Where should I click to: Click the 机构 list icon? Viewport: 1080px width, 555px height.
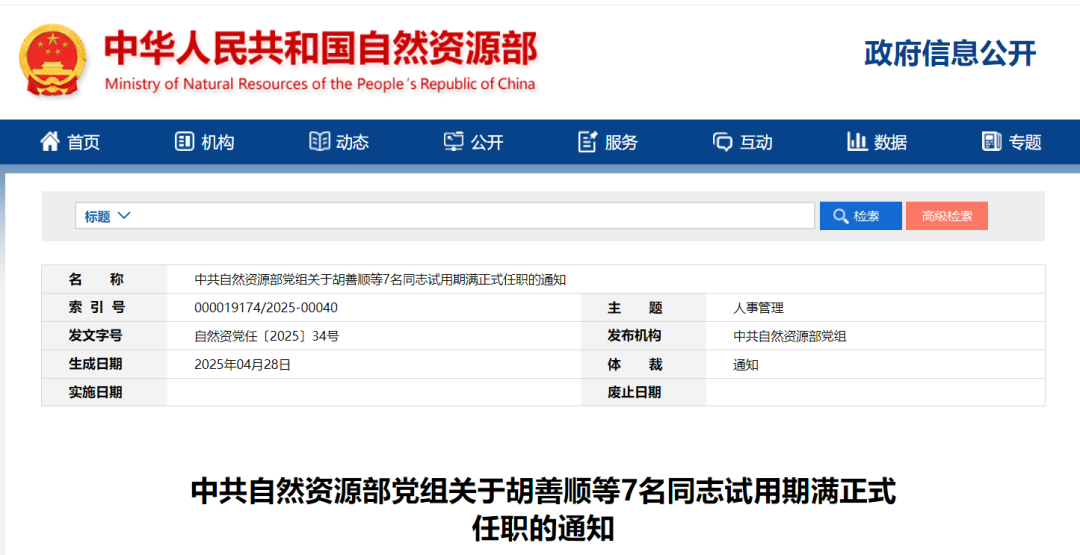(184, 141)
